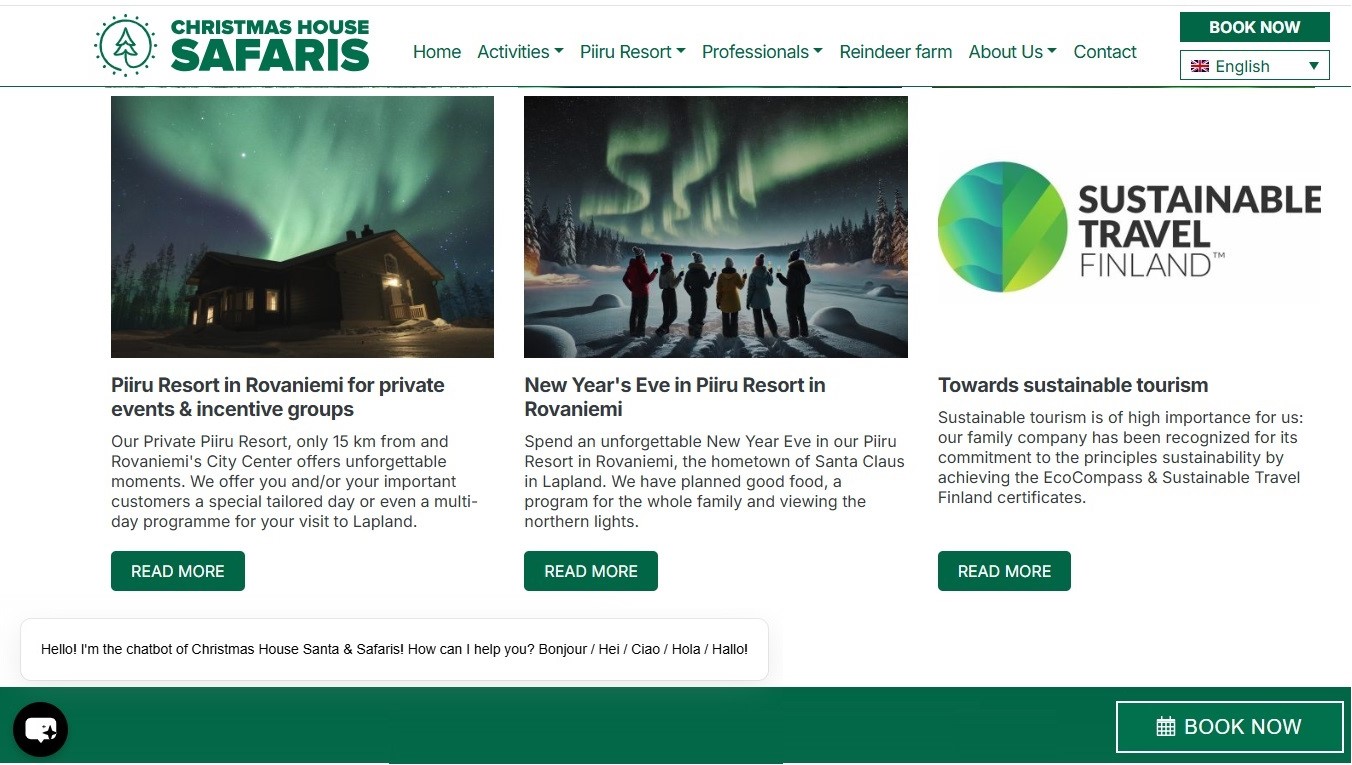Open the Contact menu item
The height and width of the screenshot is (765, 1352).
coord(1105,52)
